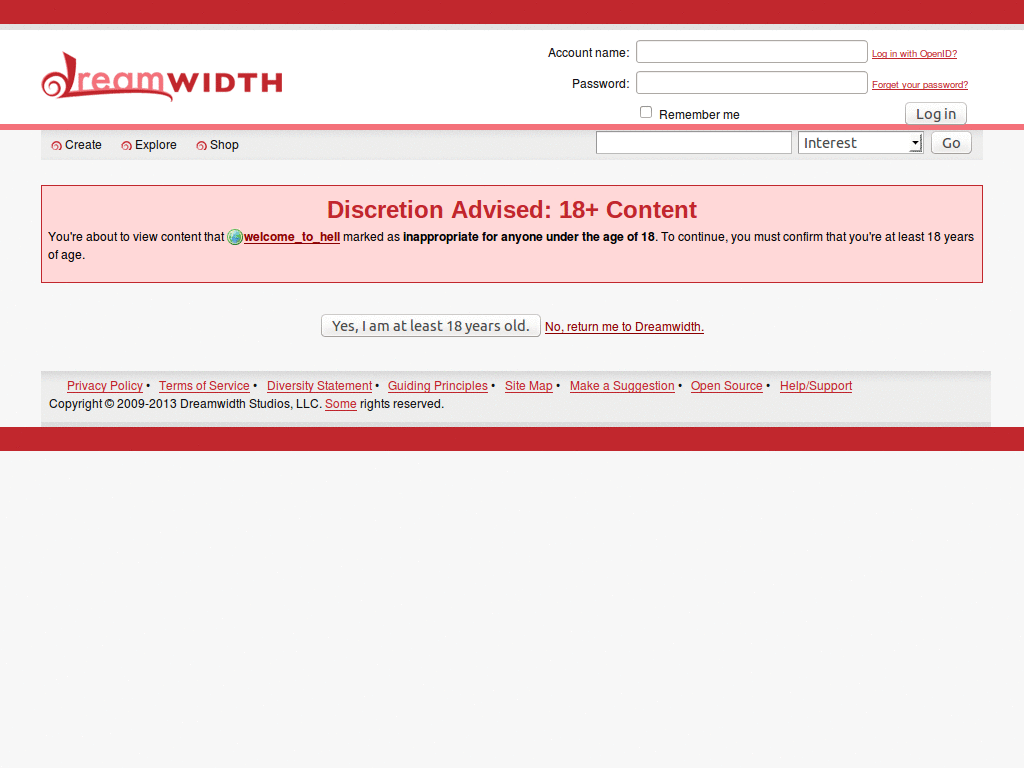Focus the site search text box
The height and width of the screenshot is (768, 1024).
694,143
